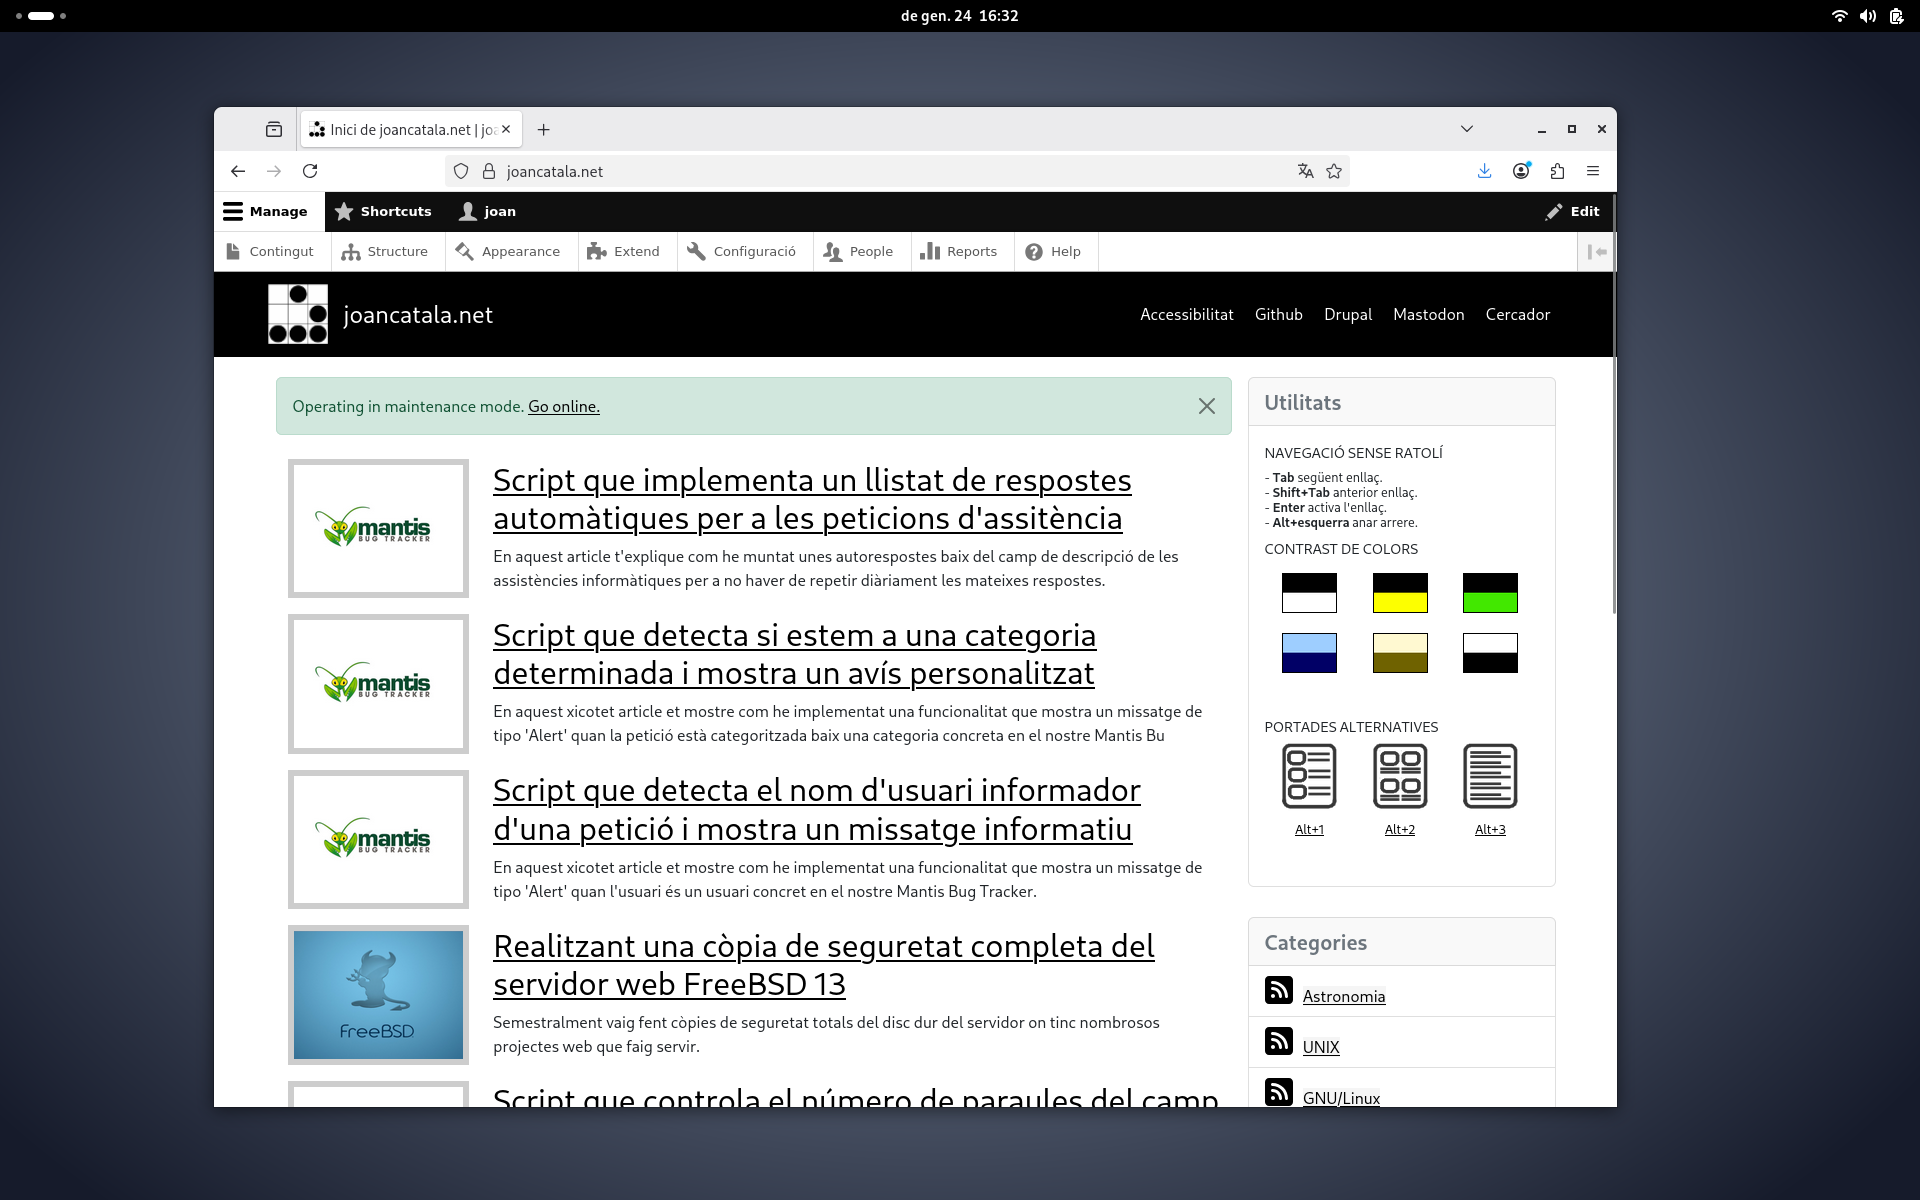Image resolution: width=1920 pixels, height=1200 pixels.
Task: Open Firefox downloads icon
Action: (x=1484, y=171)
